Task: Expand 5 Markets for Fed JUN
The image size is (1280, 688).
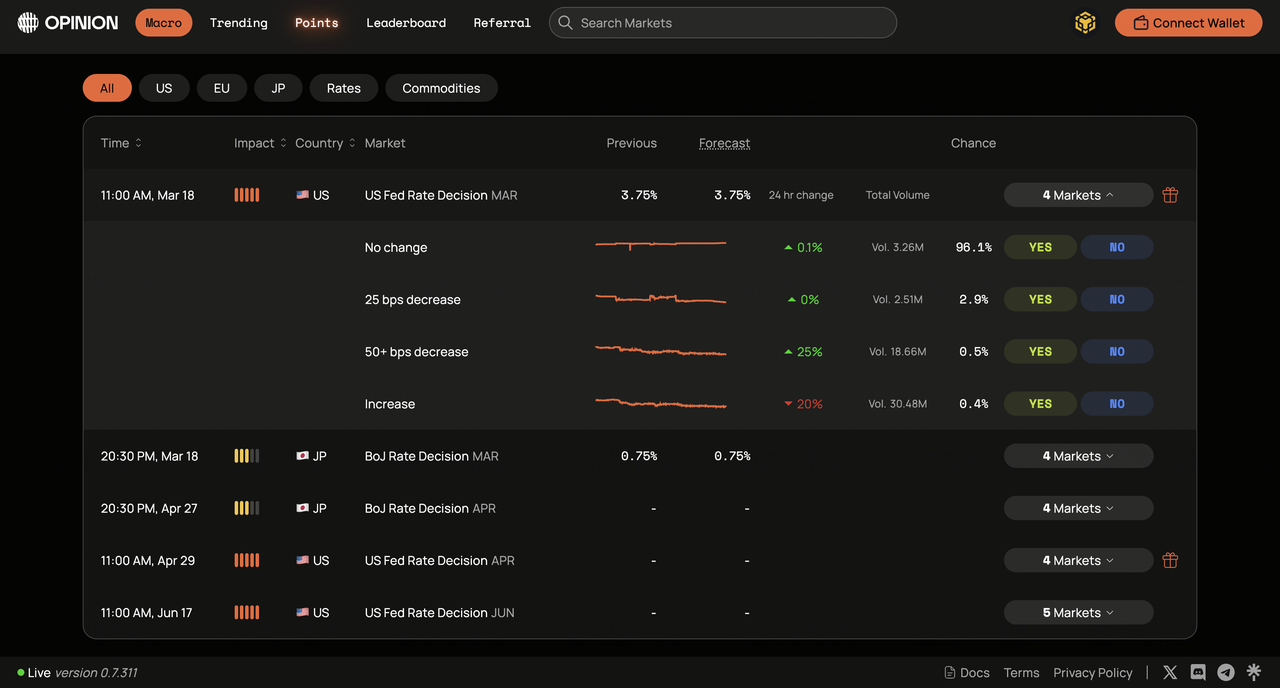Action: point(1078,613)
